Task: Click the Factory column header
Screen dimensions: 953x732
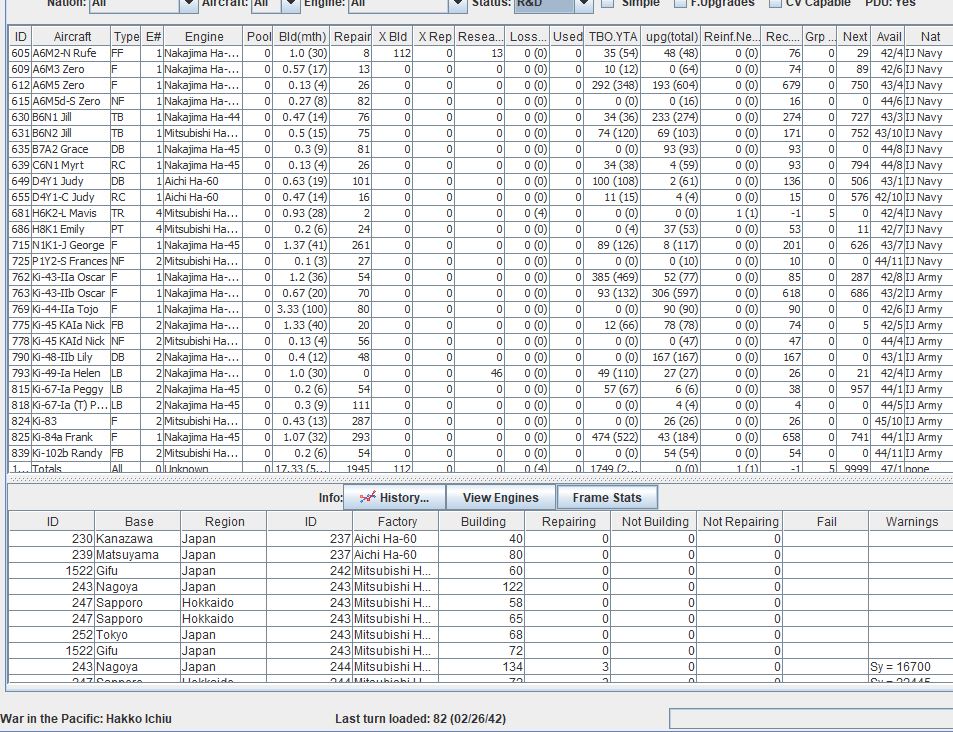Action: (396, 522)
